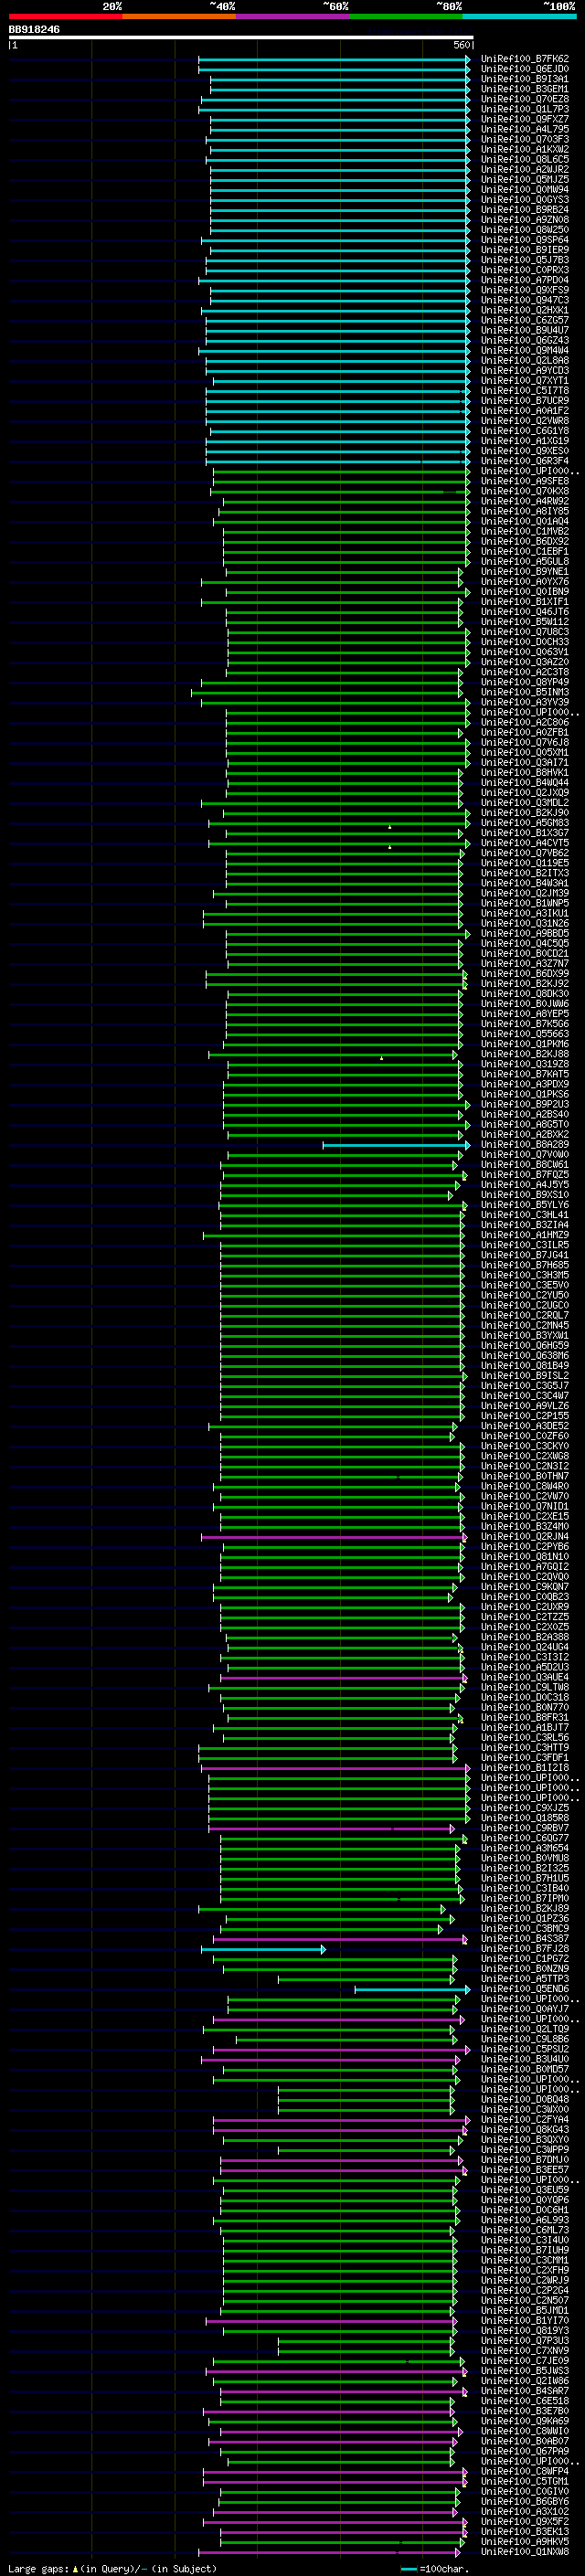This screenshot has width=585, height=2576.
Task: Select the UniRef100_A3X102 label
Action: (x=525, y=2511)
